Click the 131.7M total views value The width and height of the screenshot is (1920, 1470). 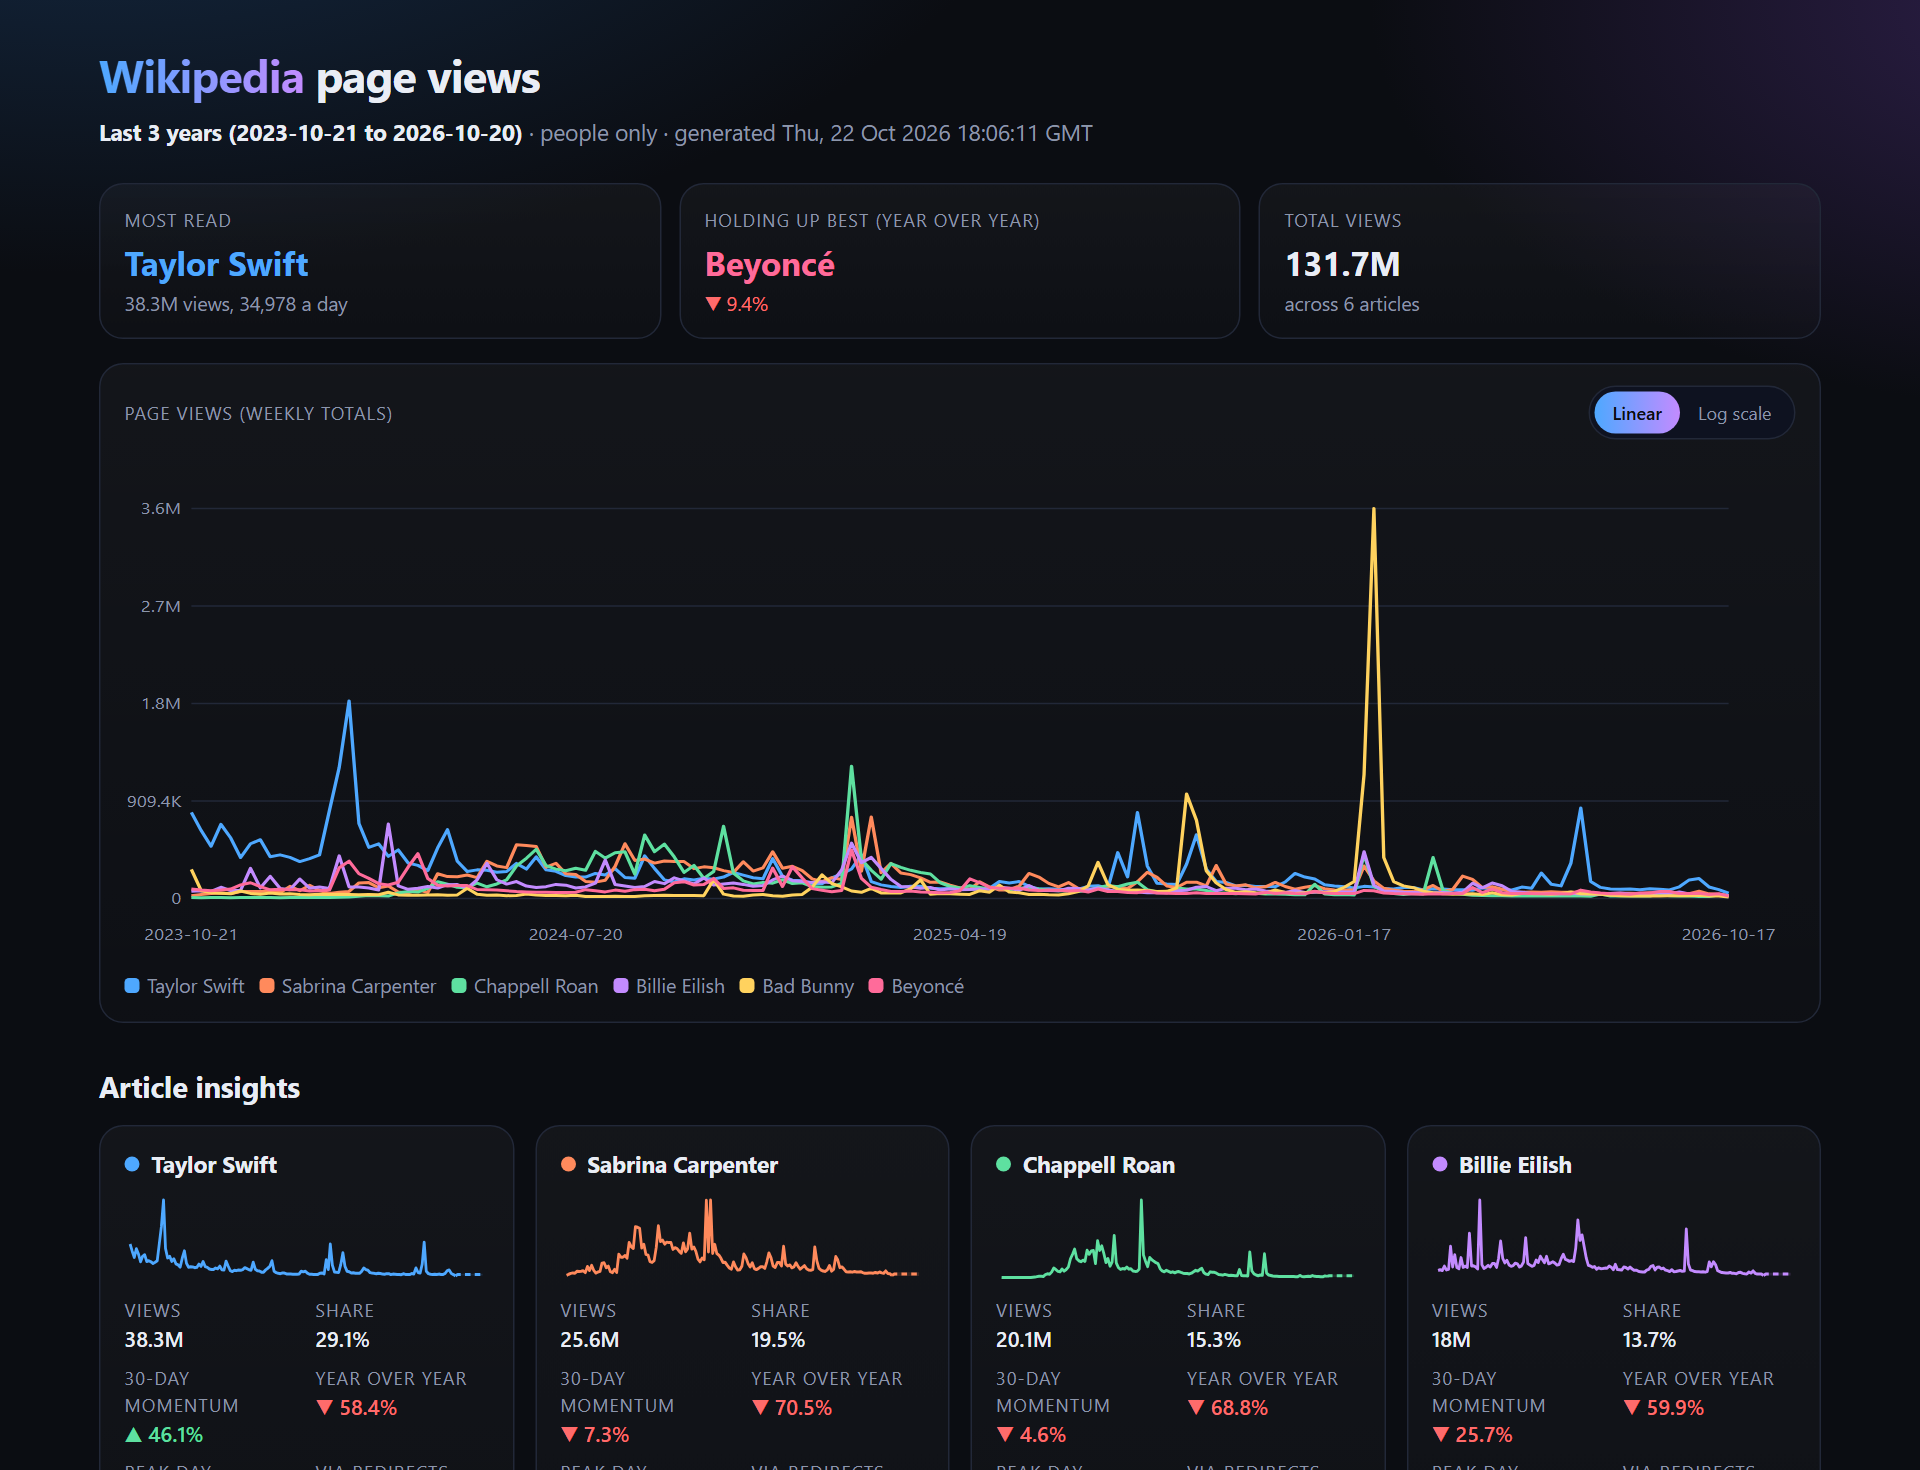point(1342,264)
